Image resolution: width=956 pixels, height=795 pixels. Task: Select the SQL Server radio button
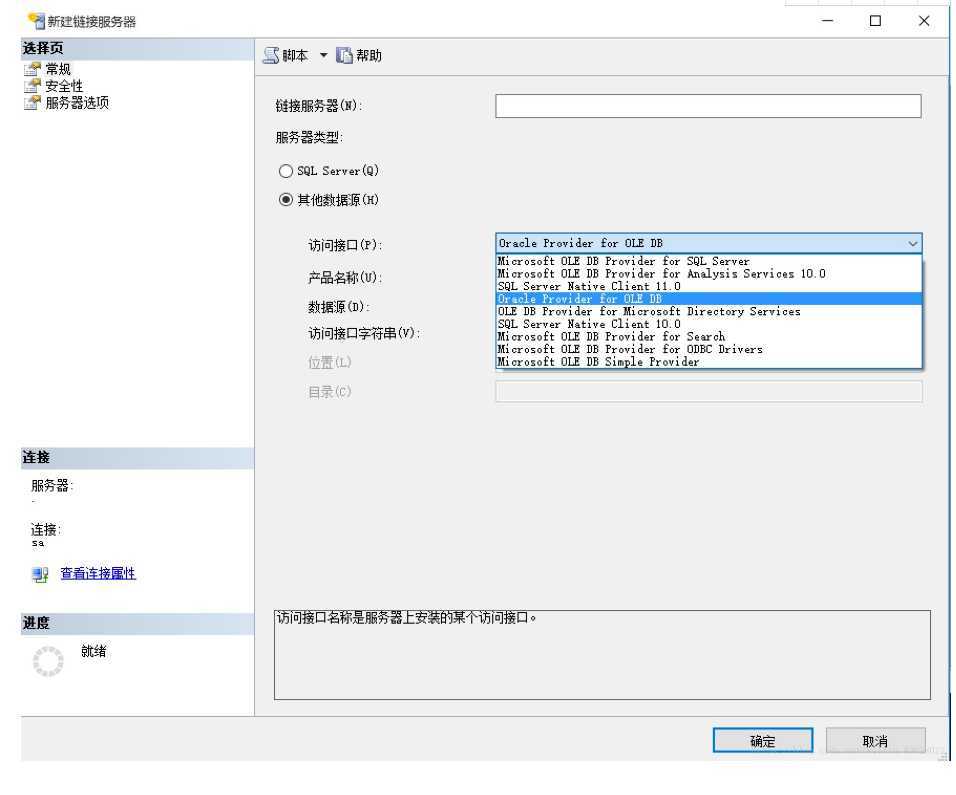tap(286, 171)
